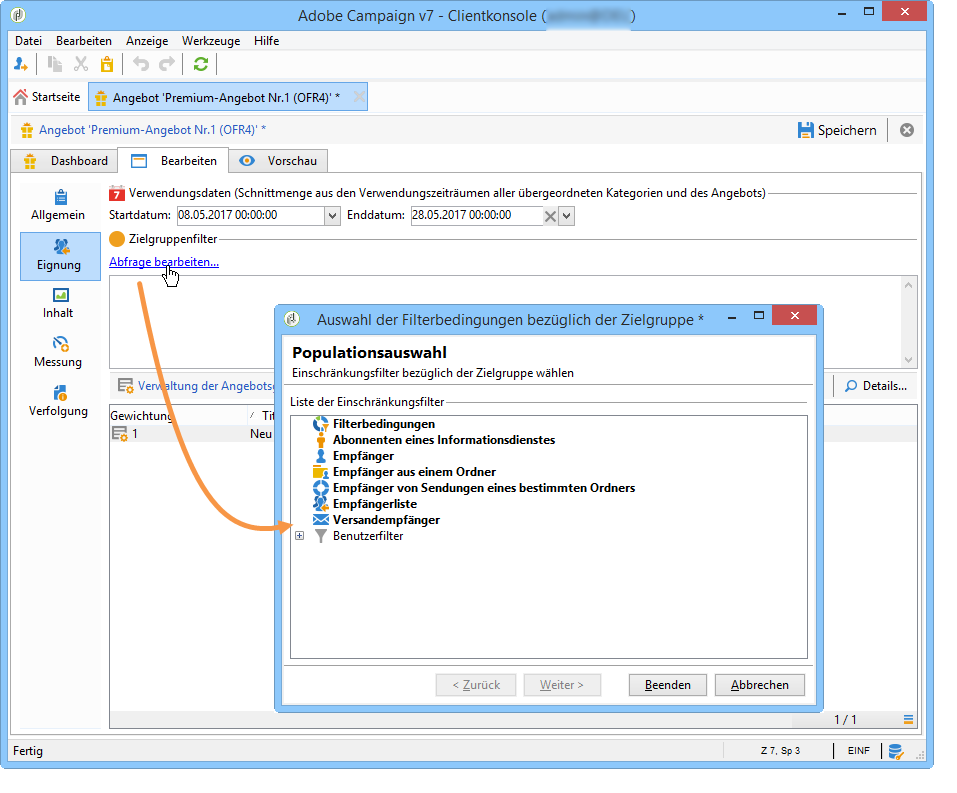Open the Messung sidebar section
Viewport: 957px width, 793px height.
59,352
